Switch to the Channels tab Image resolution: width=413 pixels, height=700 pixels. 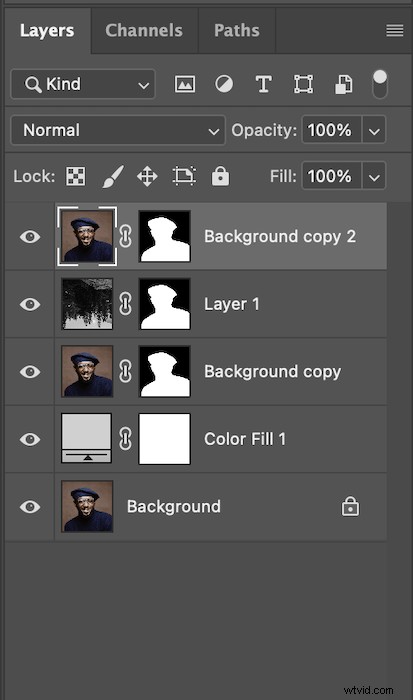coord(144,30)
